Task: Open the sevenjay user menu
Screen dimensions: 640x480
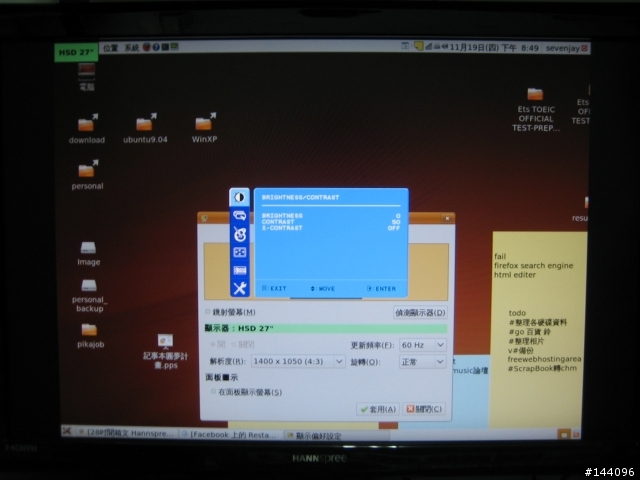Action: coord(562,48)
